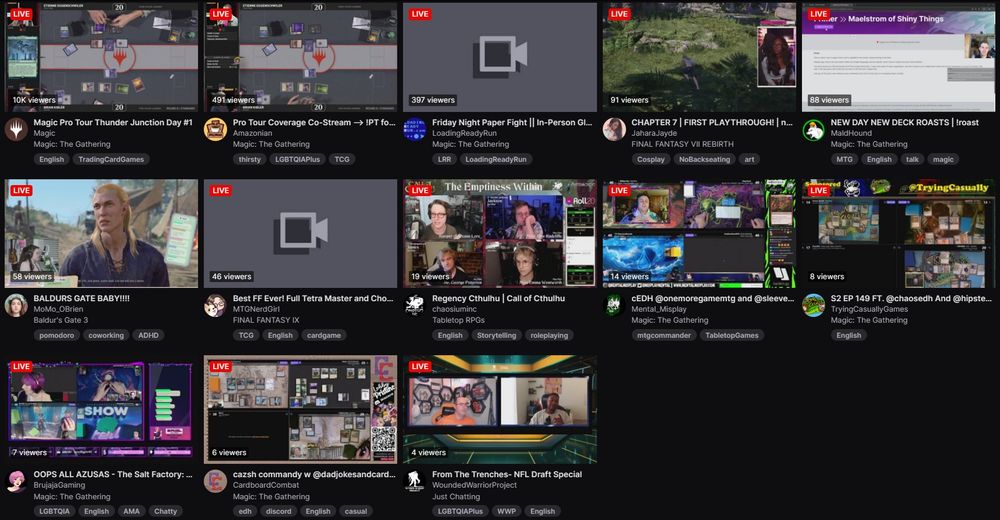This screenshot has width=1000, height=520.
Task: Open the WoundedWarriorProject channel avatar
Action: 415,482
